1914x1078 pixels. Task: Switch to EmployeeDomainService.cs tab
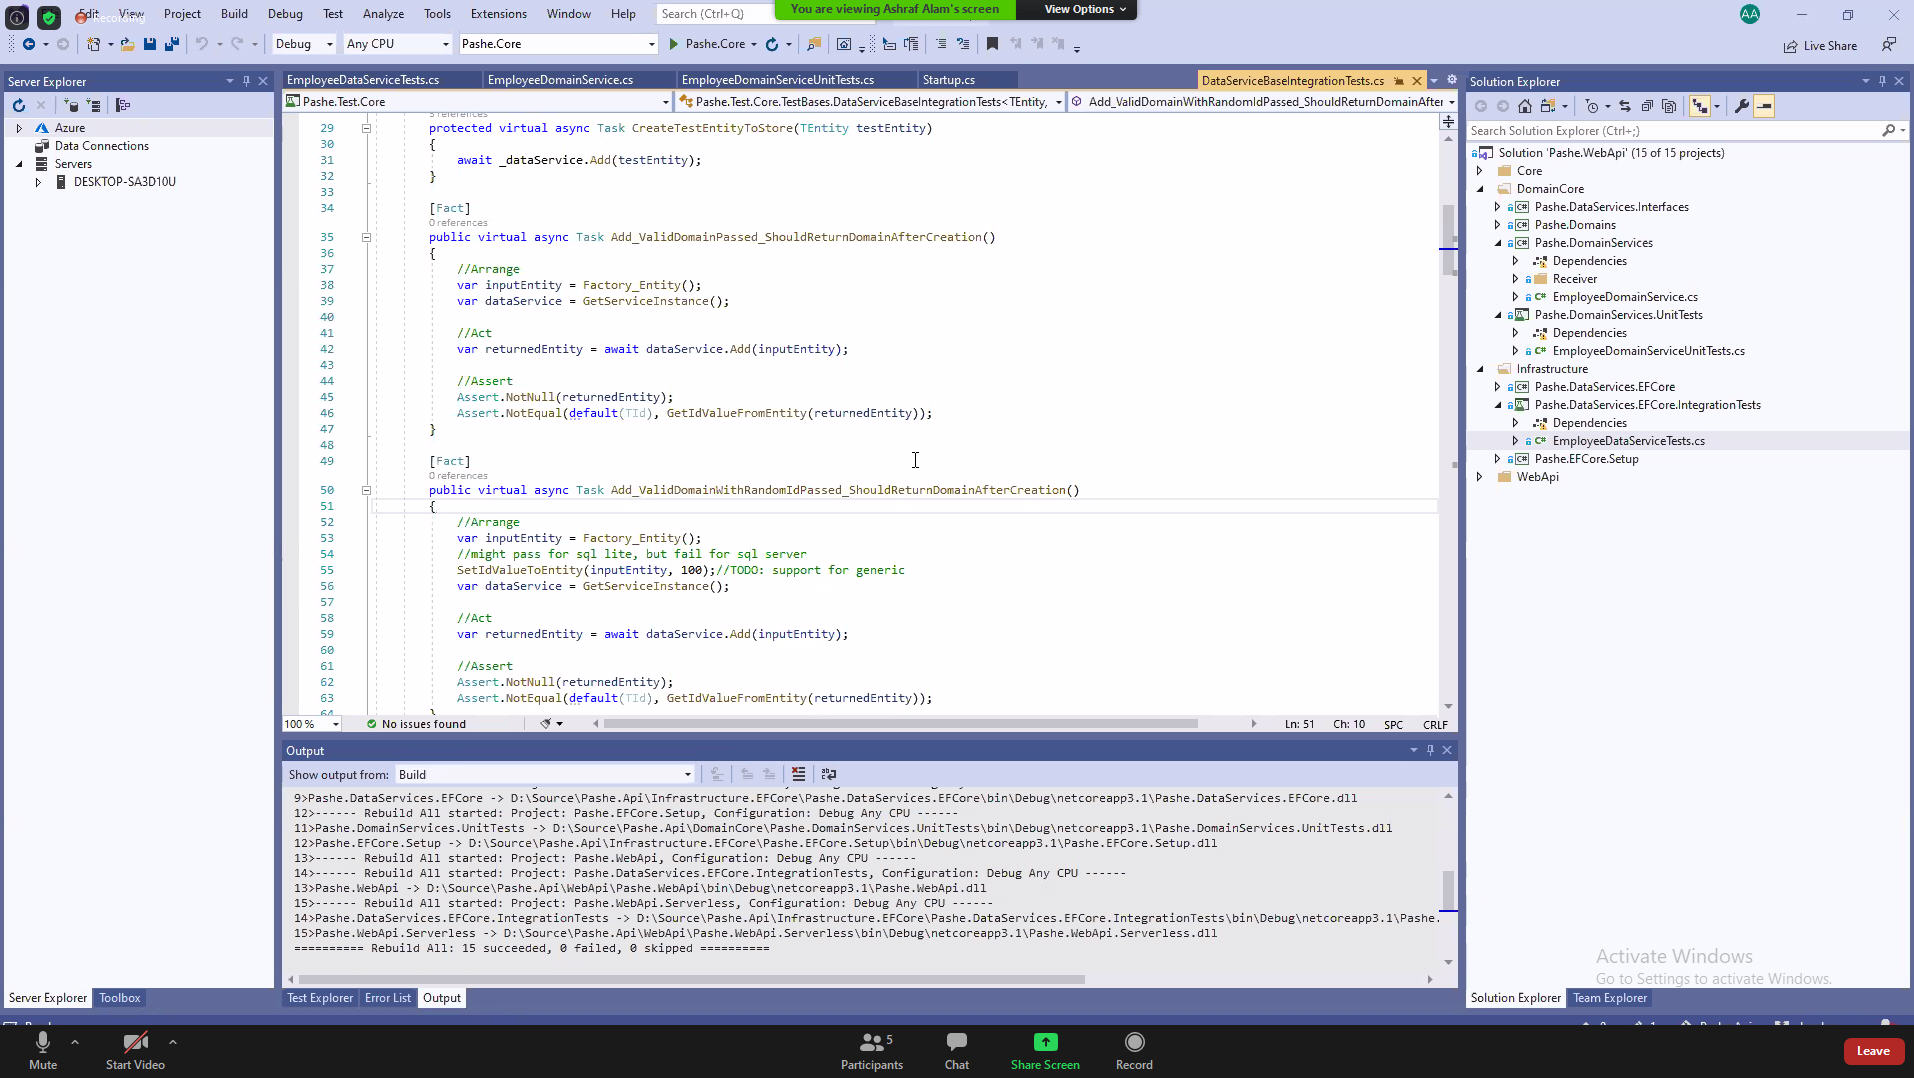coord(560,80)
